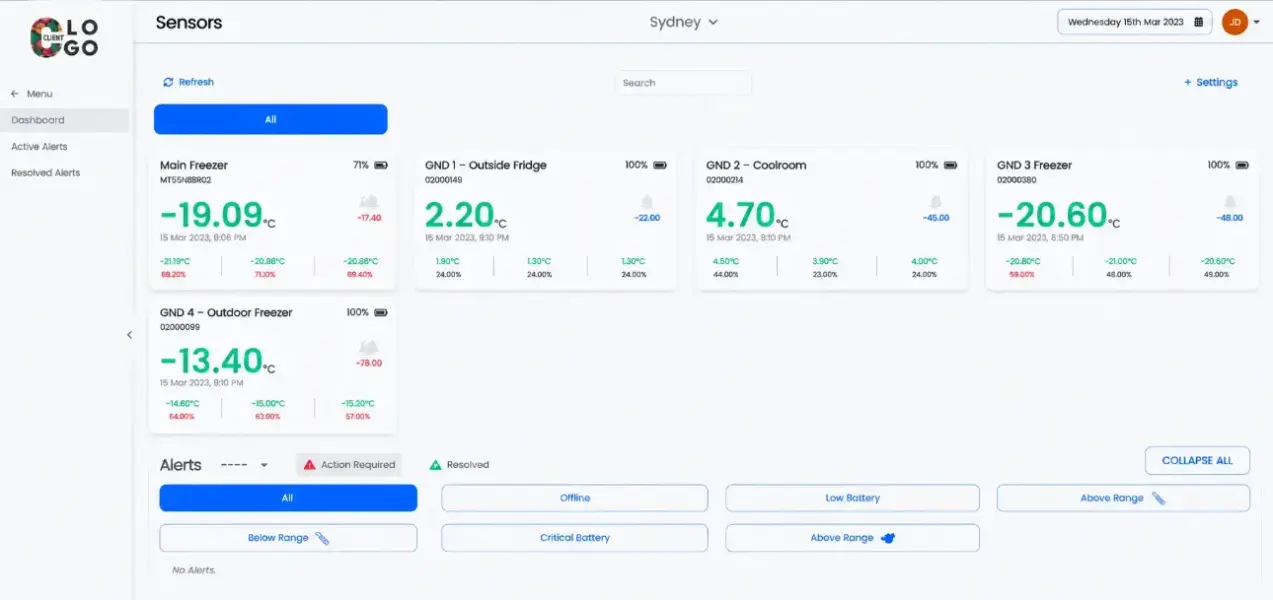Toggle the Action Required alert filter
Screen dimensions: 1273x600
tap(349, 464)
